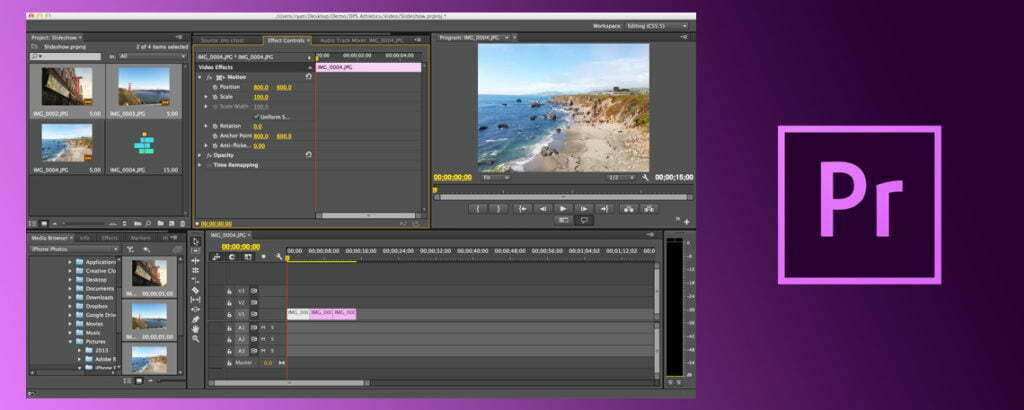
Task: Click the Lift button in Program monitor
Action: click(628, 208)
